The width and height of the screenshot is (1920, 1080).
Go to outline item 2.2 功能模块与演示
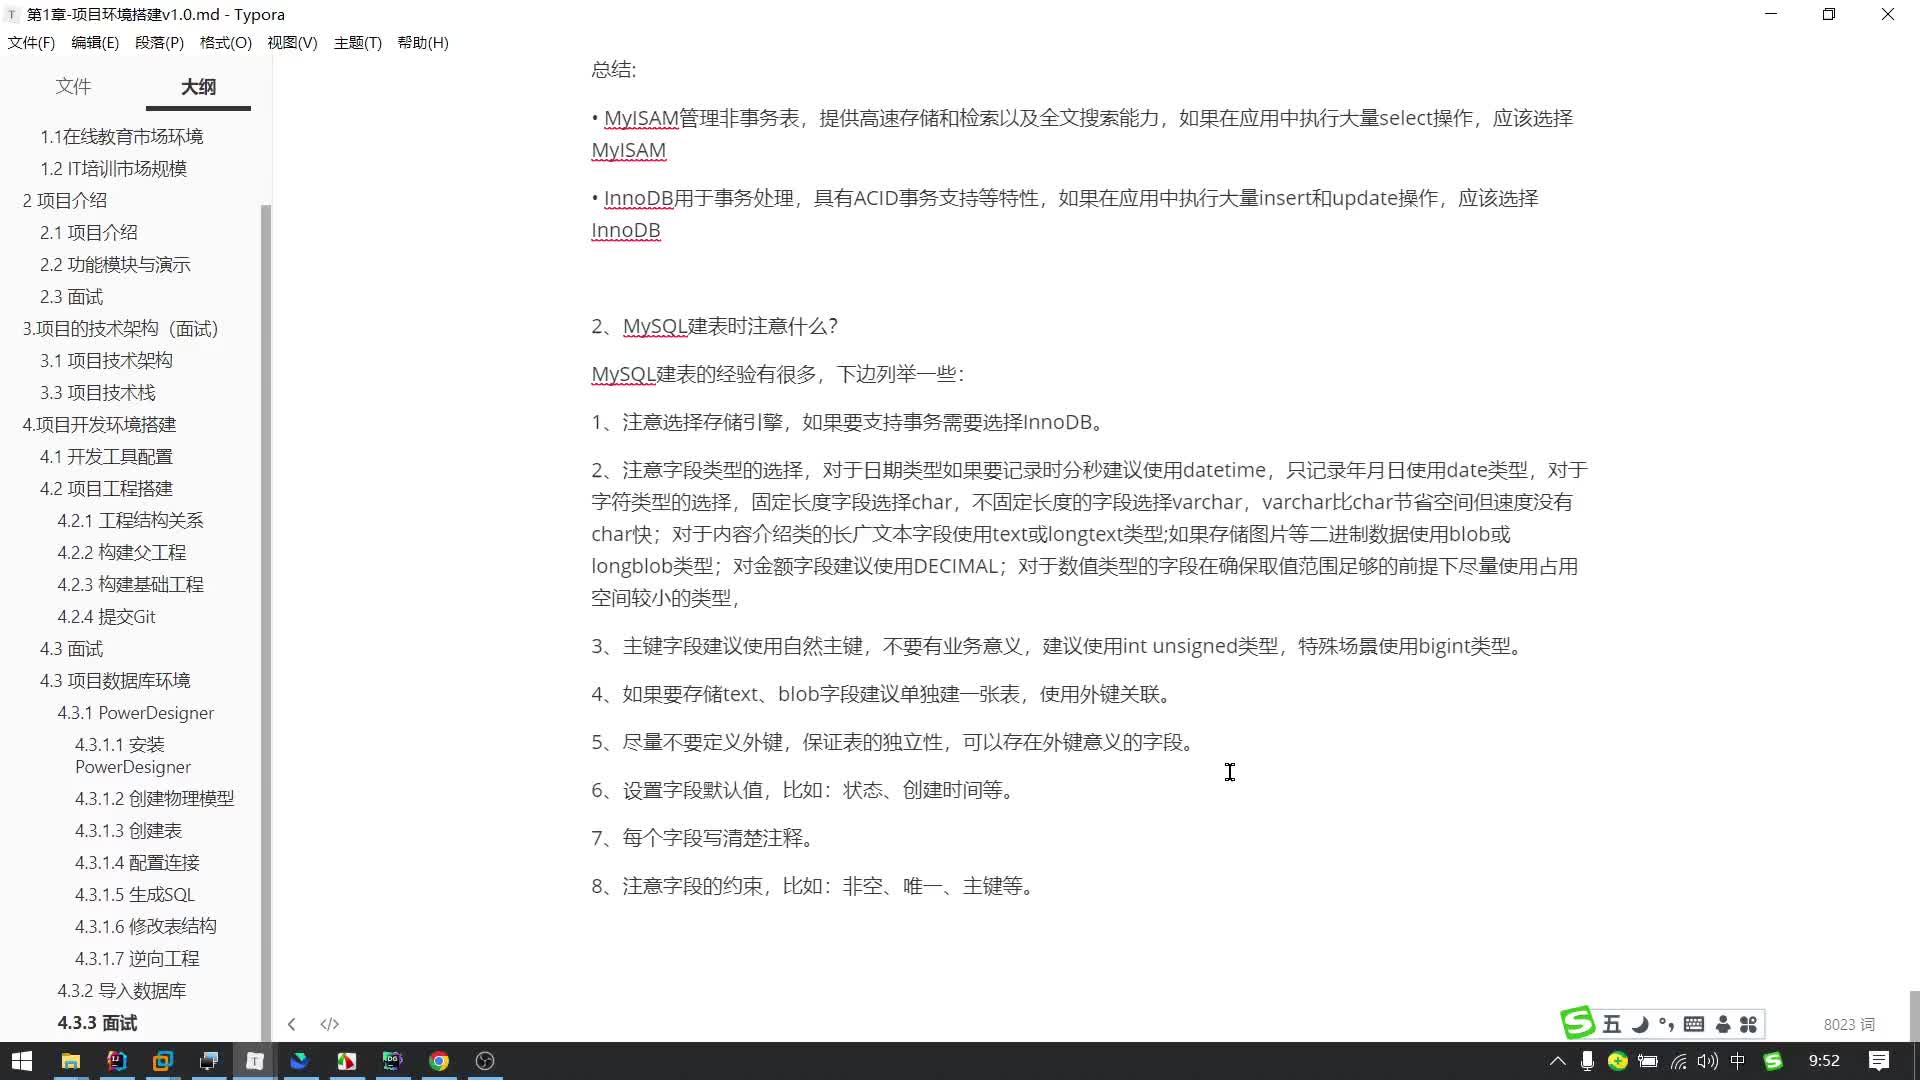[x=115, y=264]
